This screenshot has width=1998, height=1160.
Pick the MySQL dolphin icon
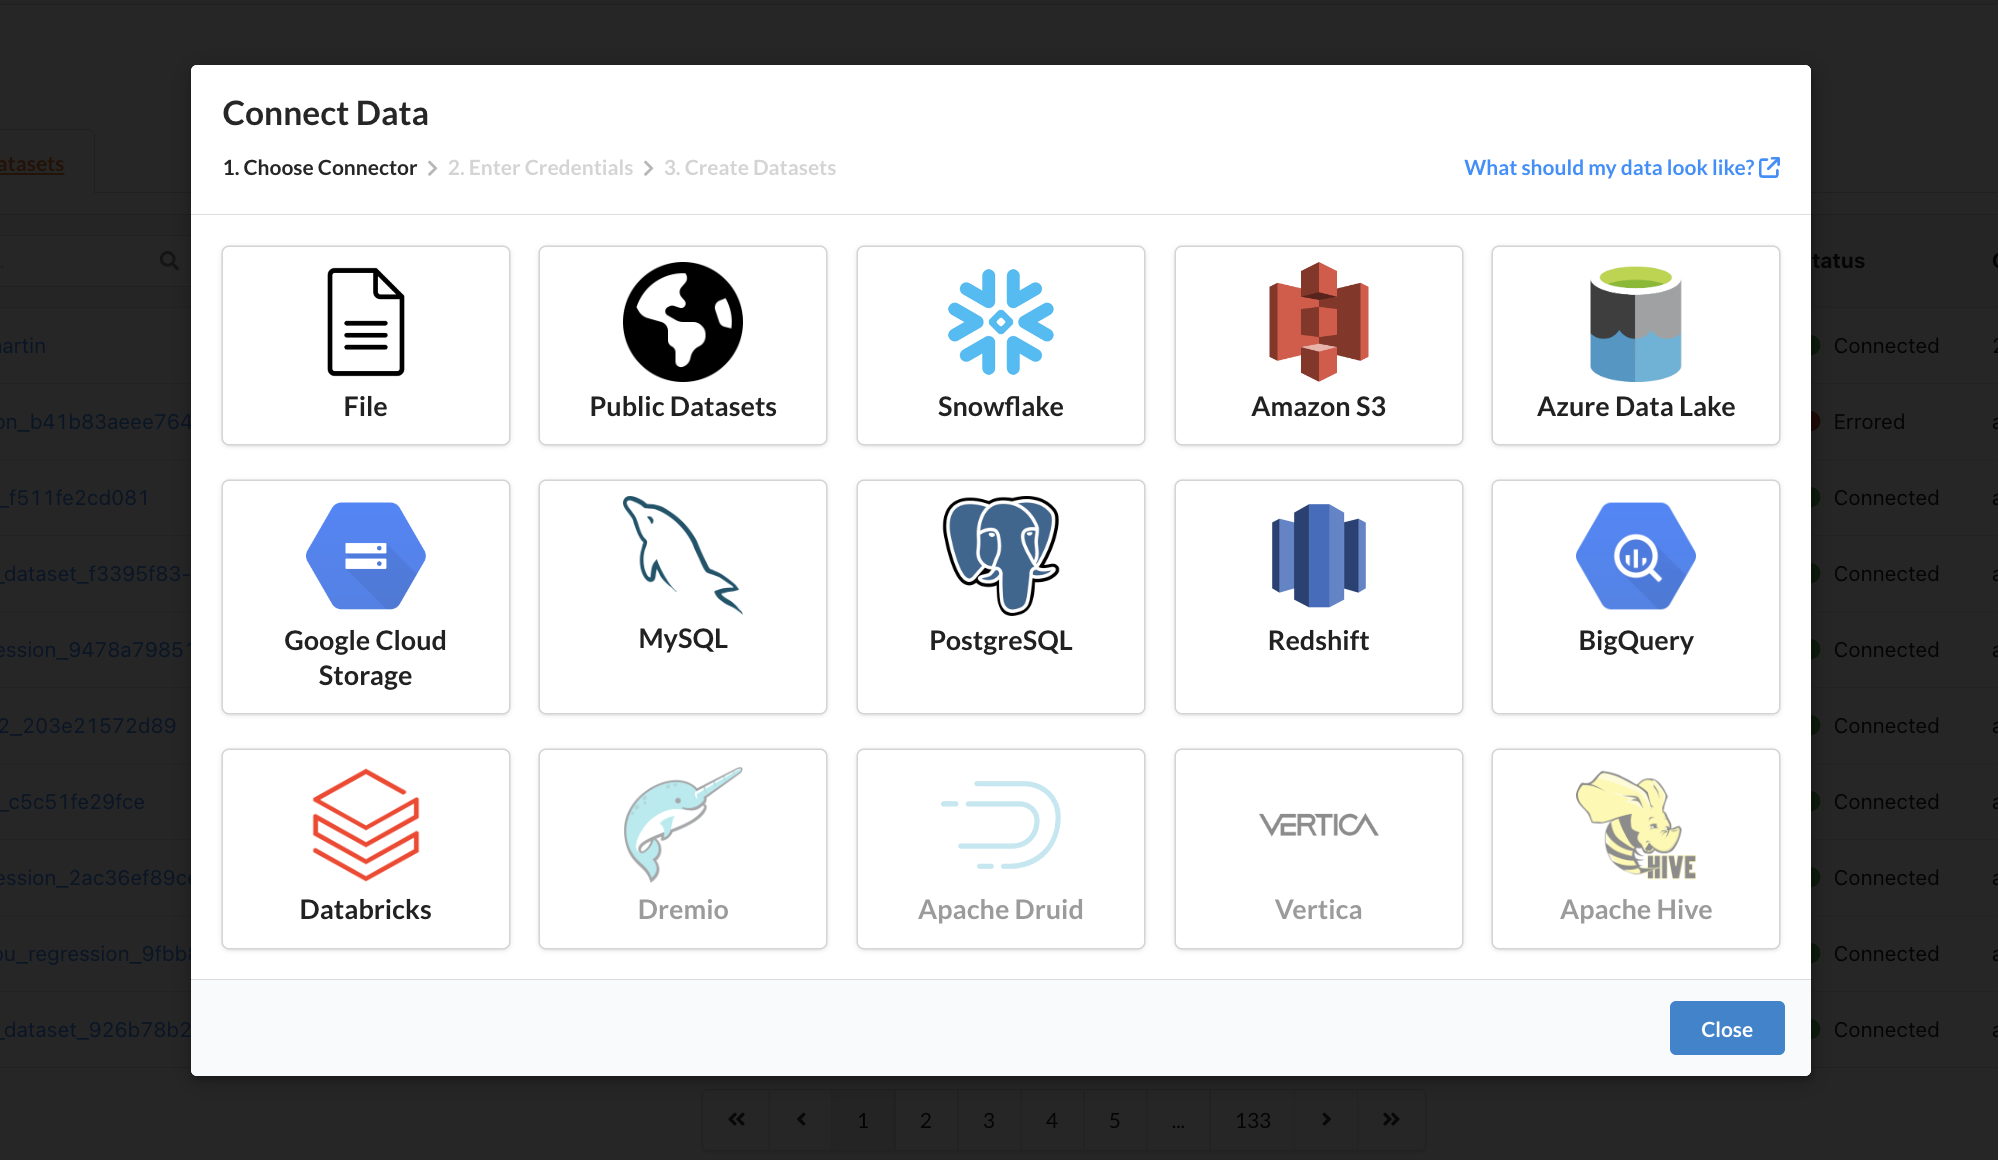click(x=683, y=555)
